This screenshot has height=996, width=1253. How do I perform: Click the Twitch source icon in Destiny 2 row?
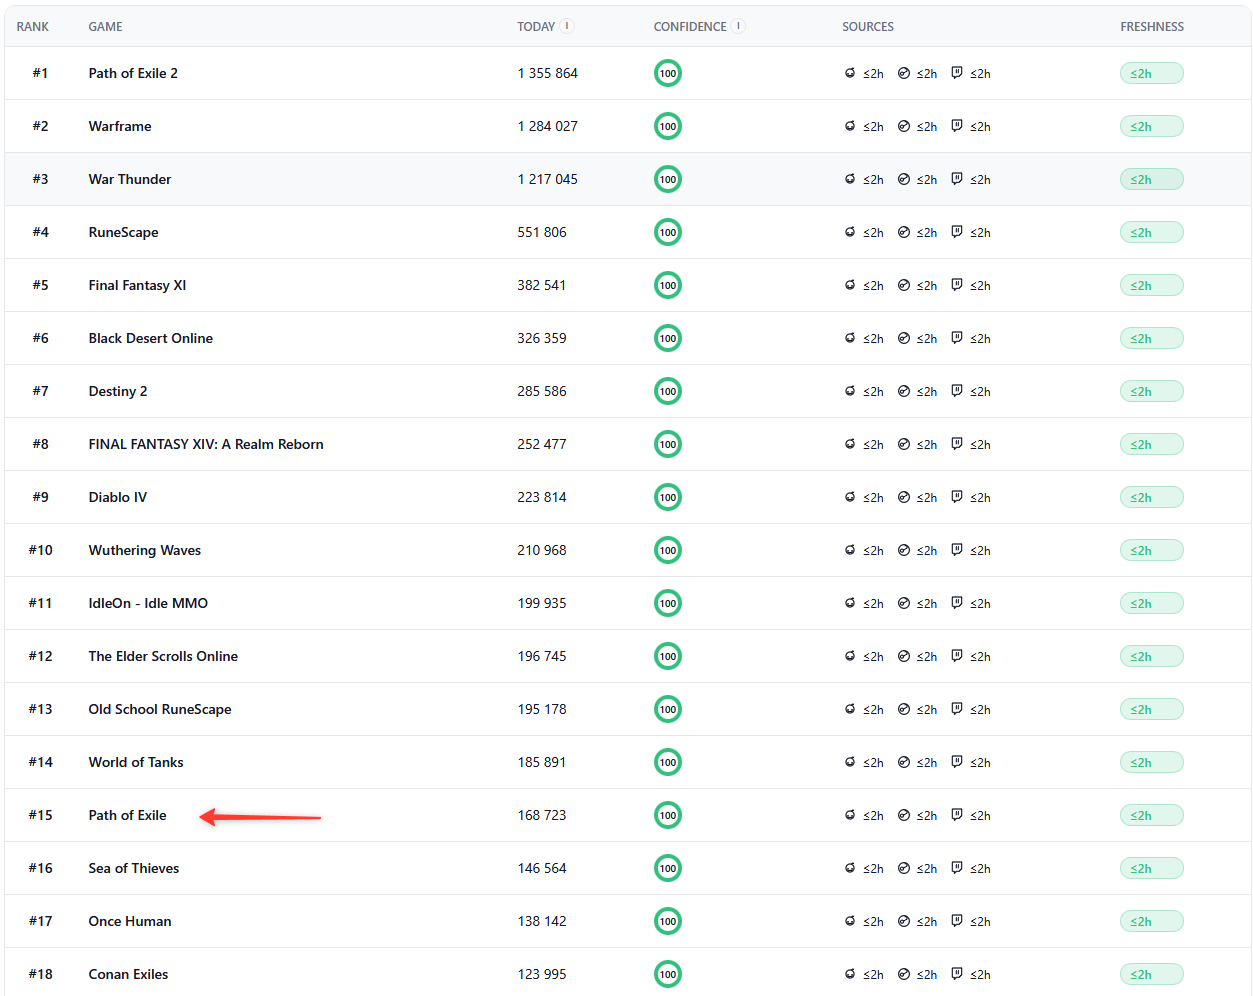[x=957, y=391]
